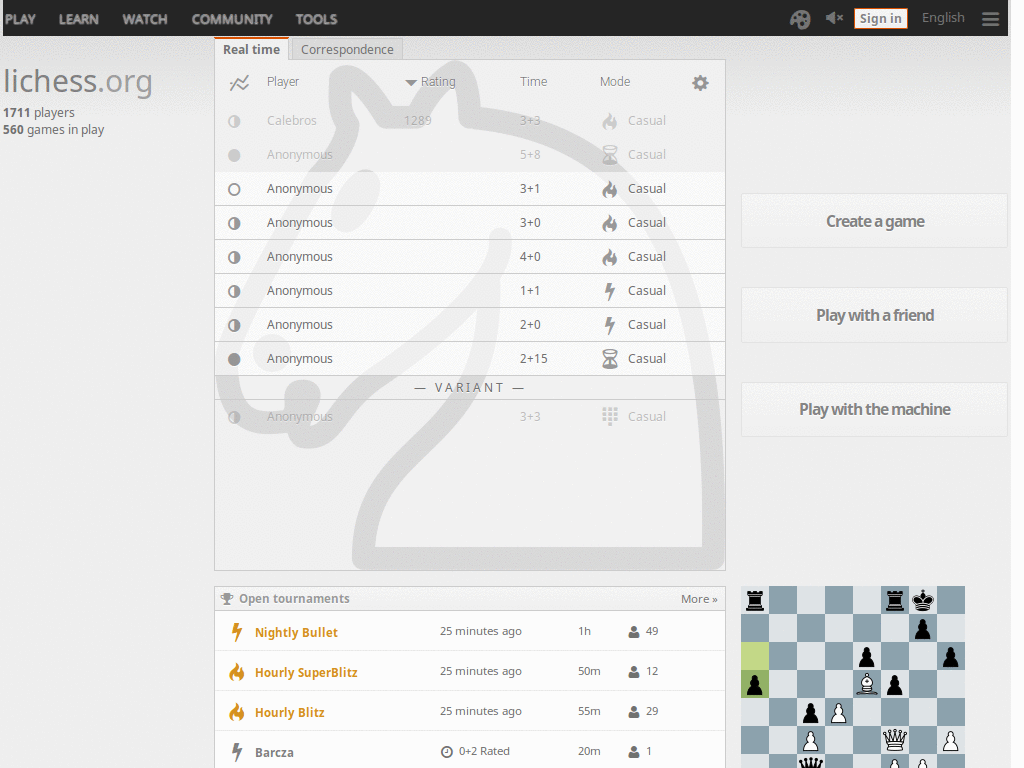This screenshot has height=768, width=1024.
Task: Open the WATCH menu
Action: (145, 19)
